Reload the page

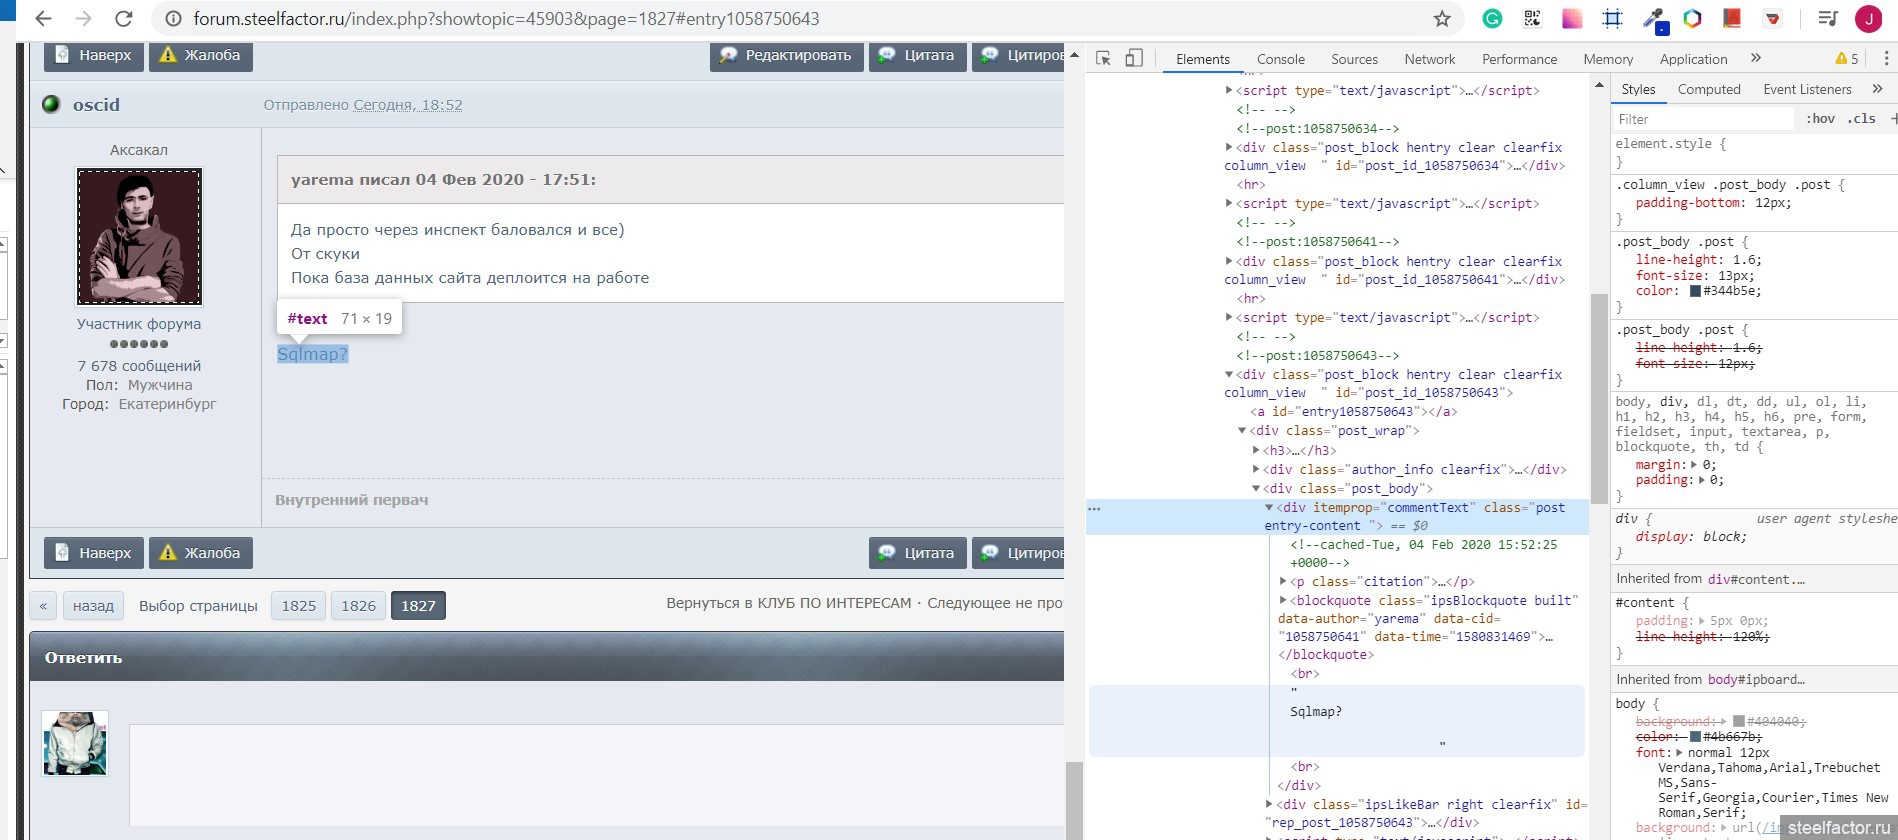[124, 19]
